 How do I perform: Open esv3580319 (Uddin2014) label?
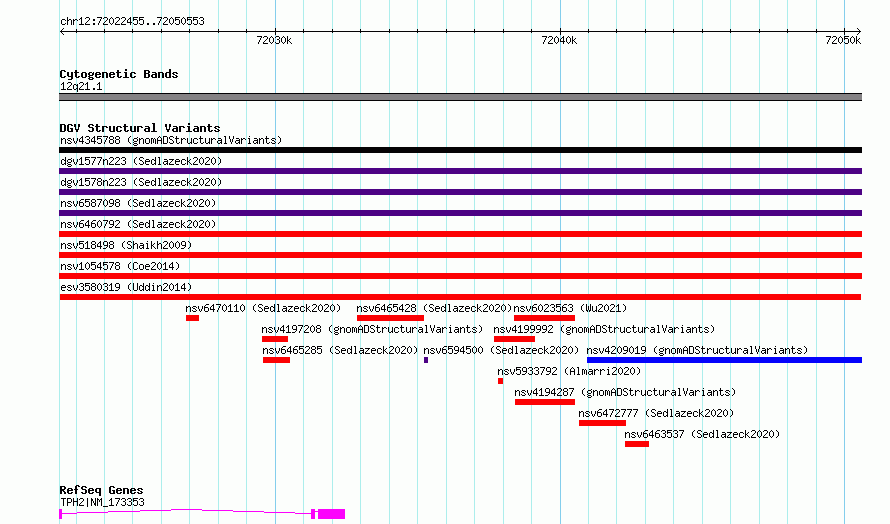(126, 287)
